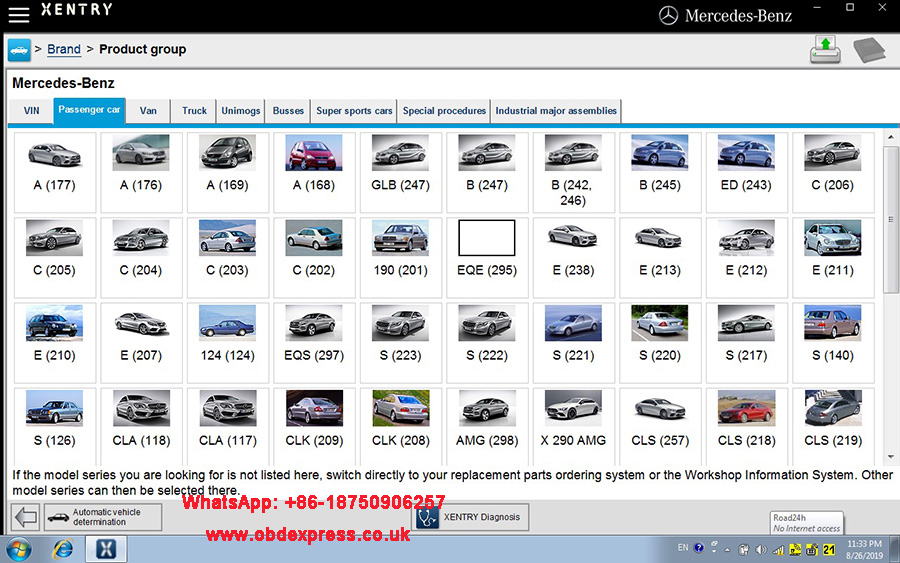Select the CLK (208) model

pyautogui.click(x=401, y=426)
